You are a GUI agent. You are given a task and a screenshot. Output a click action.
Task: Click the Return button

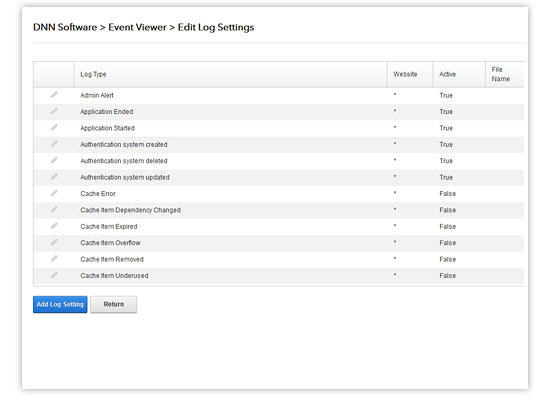click(114, 304)
